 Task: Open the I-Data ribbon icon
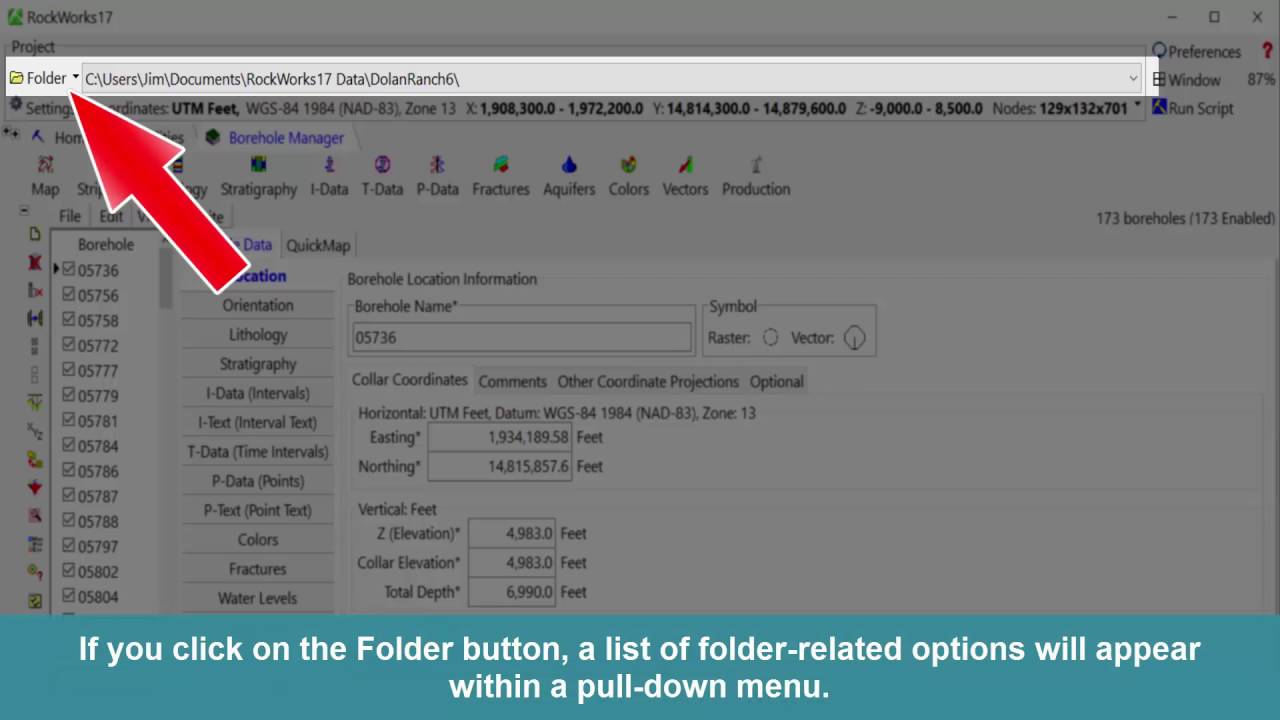(329, 175)
